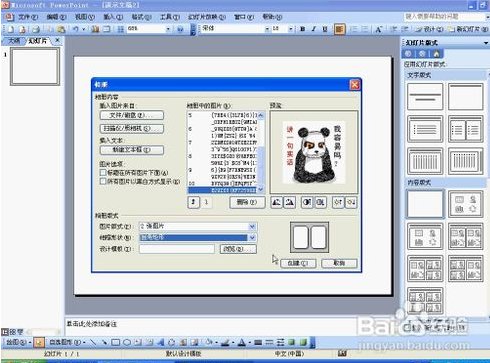Select the Rectangle drawing tool
Screen dimensions: 490x363
point(116,342)
